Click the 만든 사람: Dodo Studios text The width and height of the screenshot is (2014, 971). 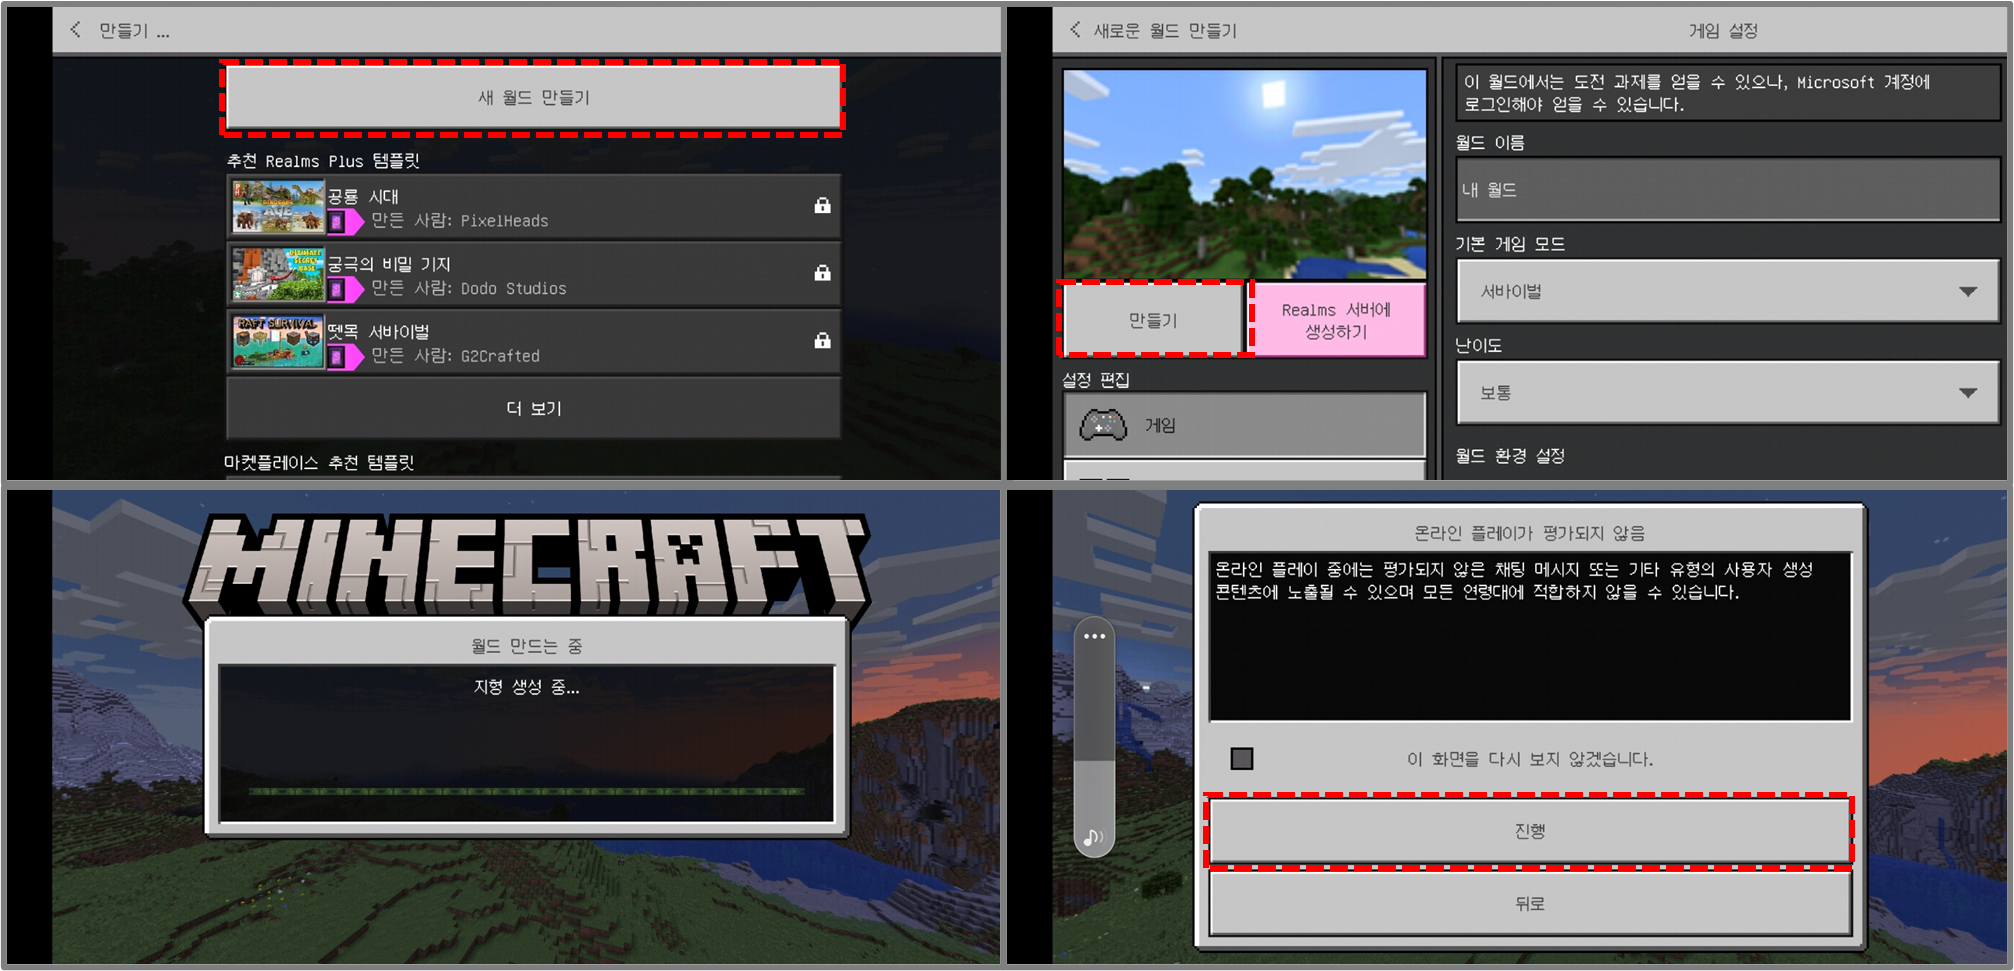(x=469, y=289)
